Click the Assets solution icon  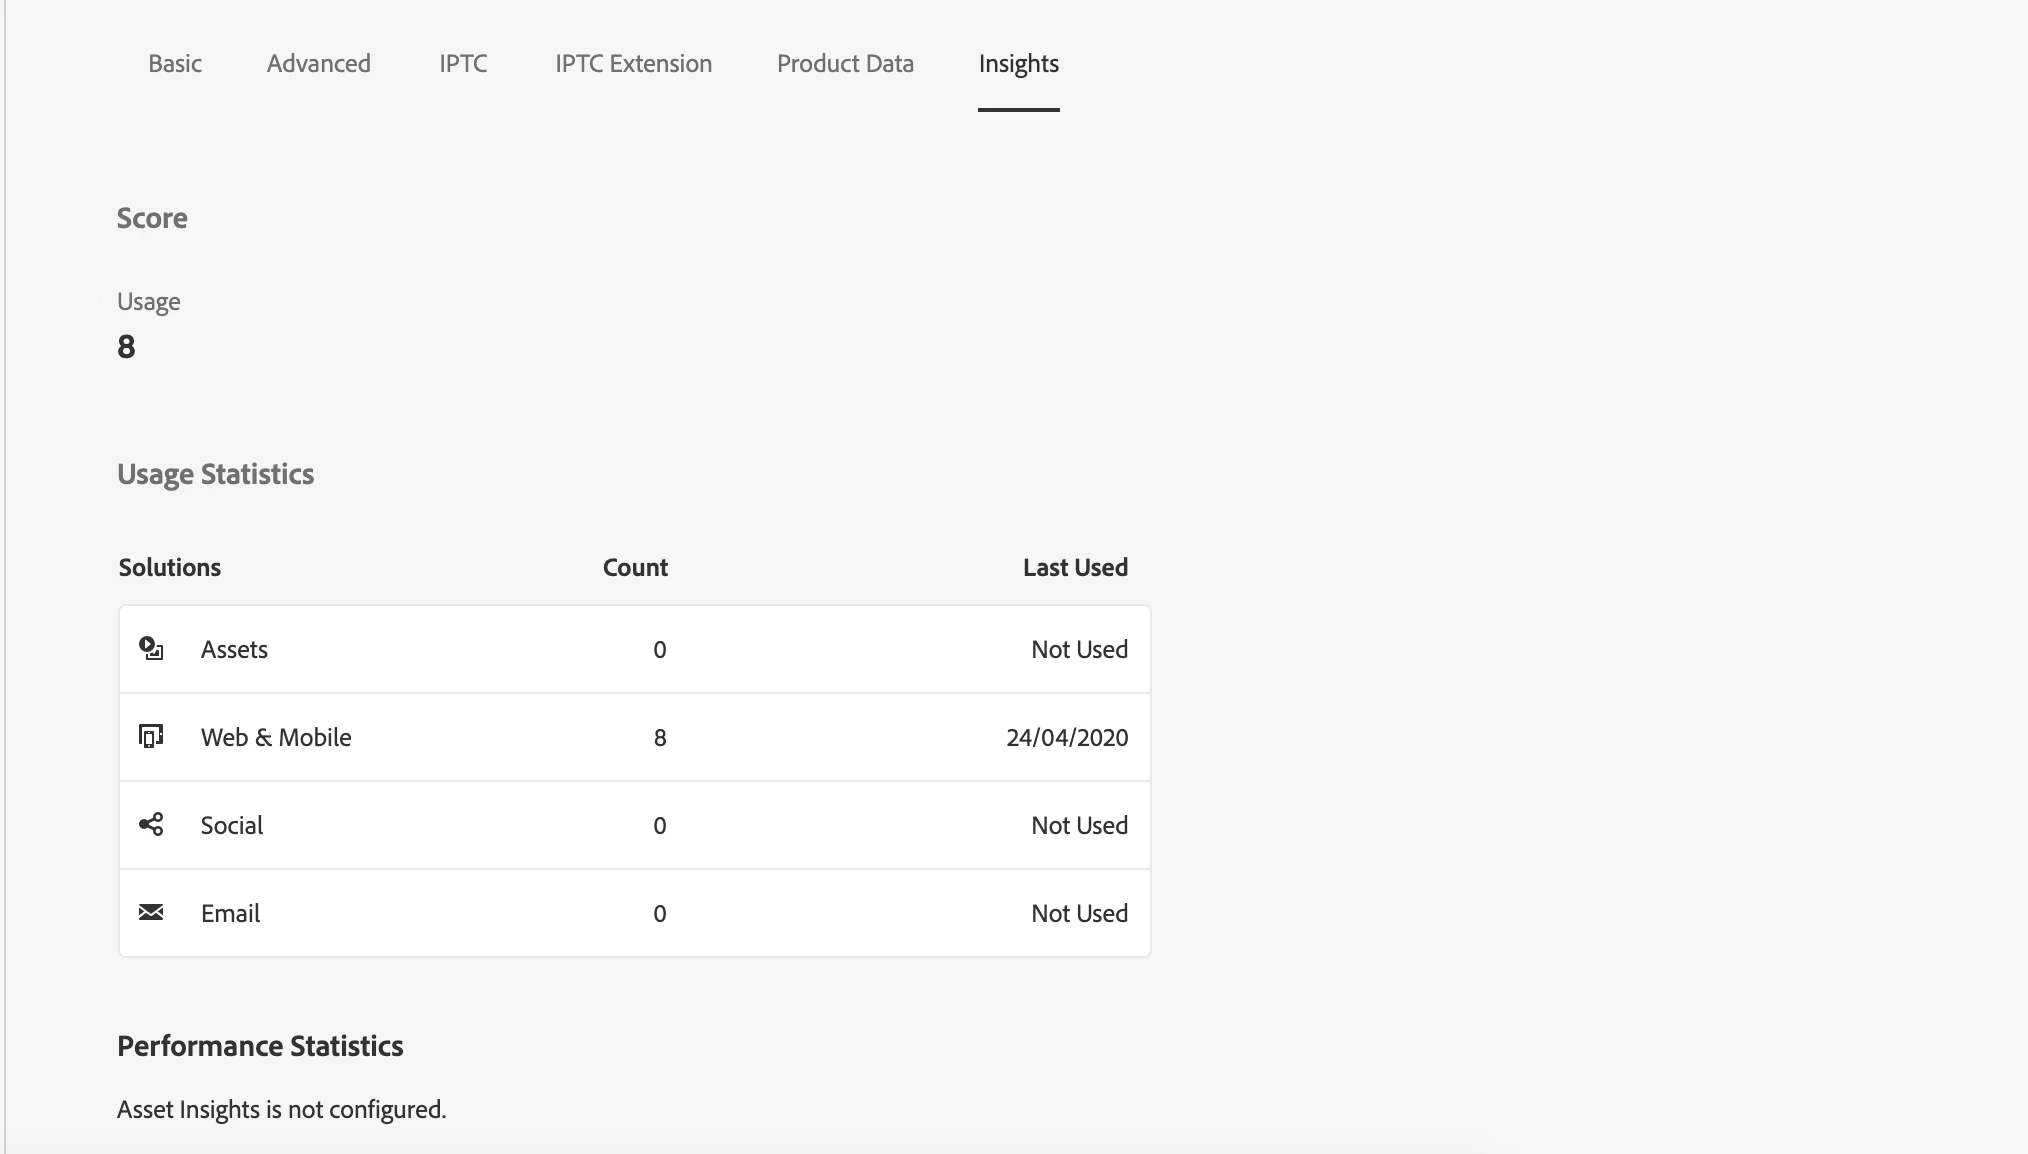(151, 649)
